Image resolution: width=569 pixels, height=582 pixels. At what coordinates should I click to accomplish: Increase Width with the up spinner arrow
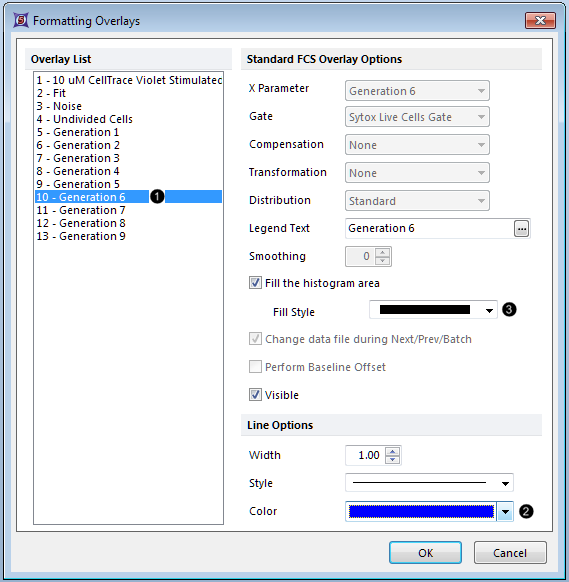(392, 451)
